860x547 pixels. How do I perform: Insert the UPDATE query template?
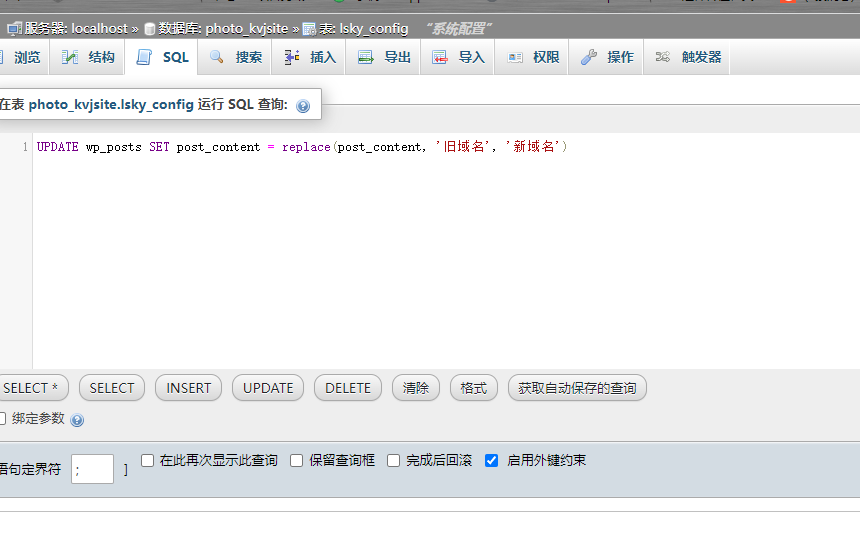pyautogui.click(x=268, y=388)
